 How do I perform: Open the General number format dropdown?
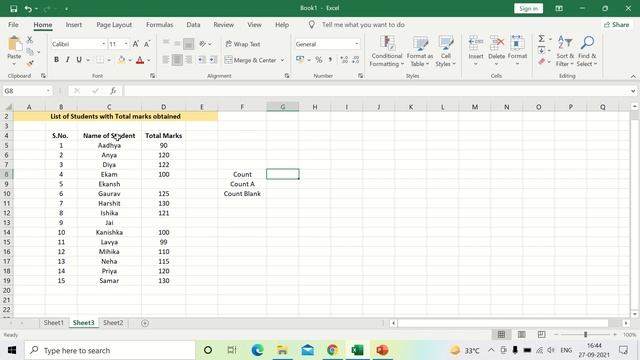point(356,44)
